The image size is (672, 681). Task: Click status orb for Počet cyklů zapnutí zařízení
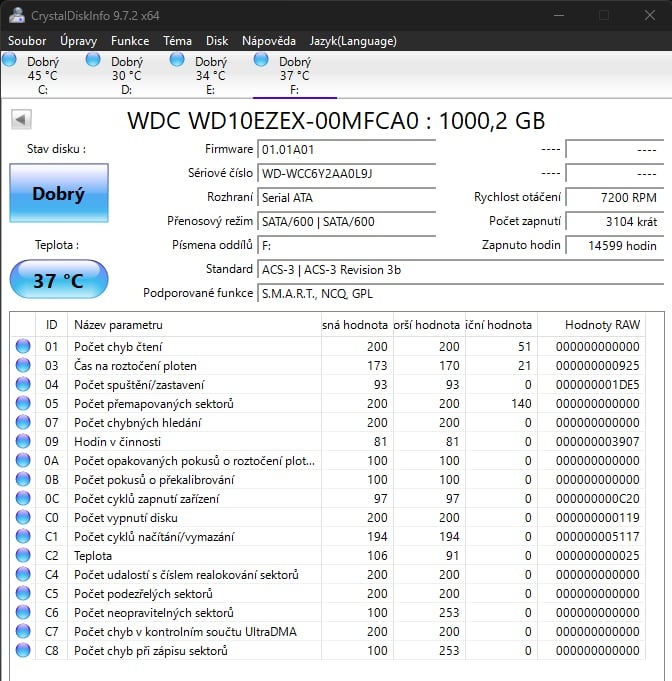point(23,498)
